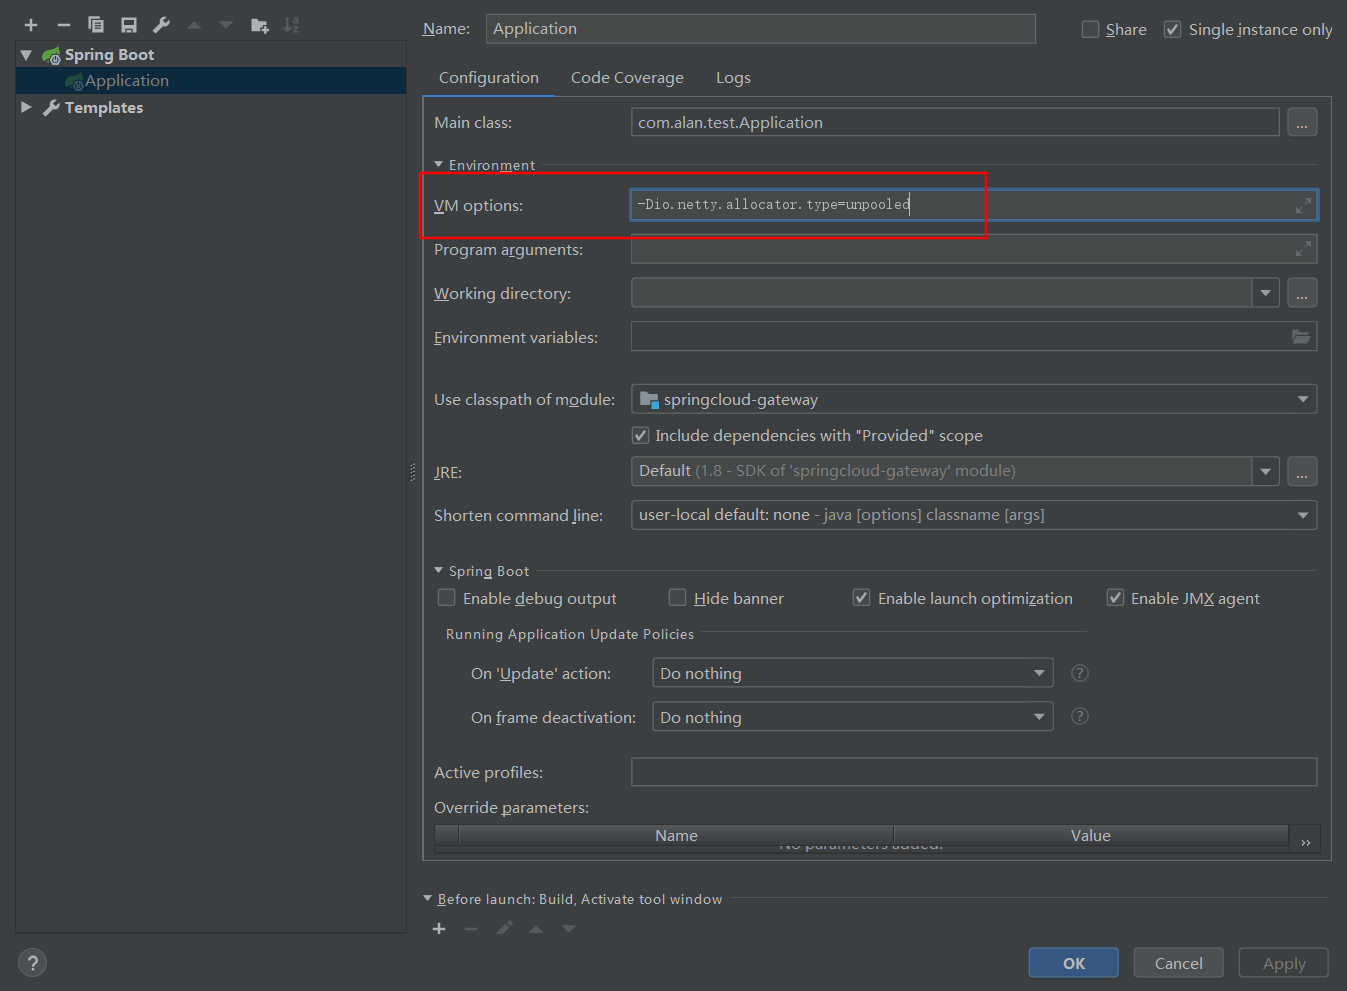Click the save configuration disk icon
Viewport: 1347px width, 991px height.
click(129, 25)
